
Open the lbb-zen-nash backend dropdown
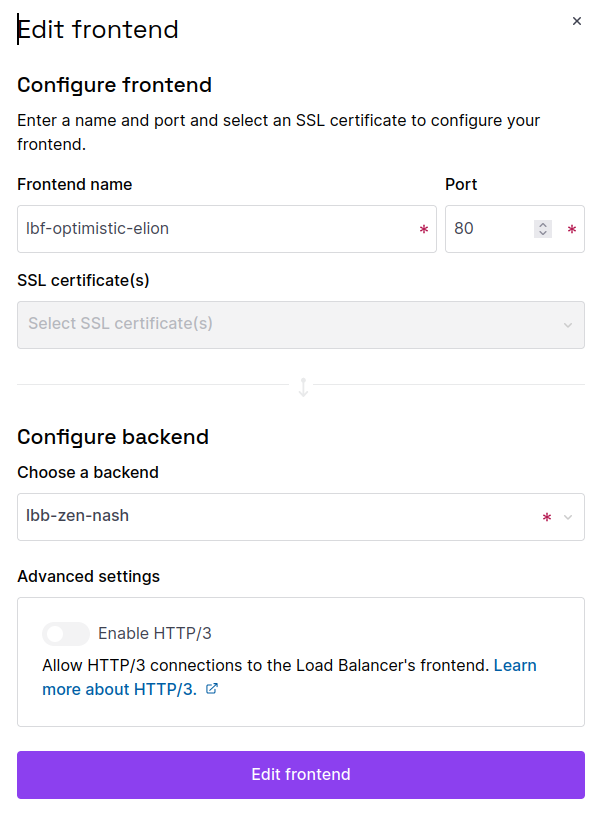point(280,517)
